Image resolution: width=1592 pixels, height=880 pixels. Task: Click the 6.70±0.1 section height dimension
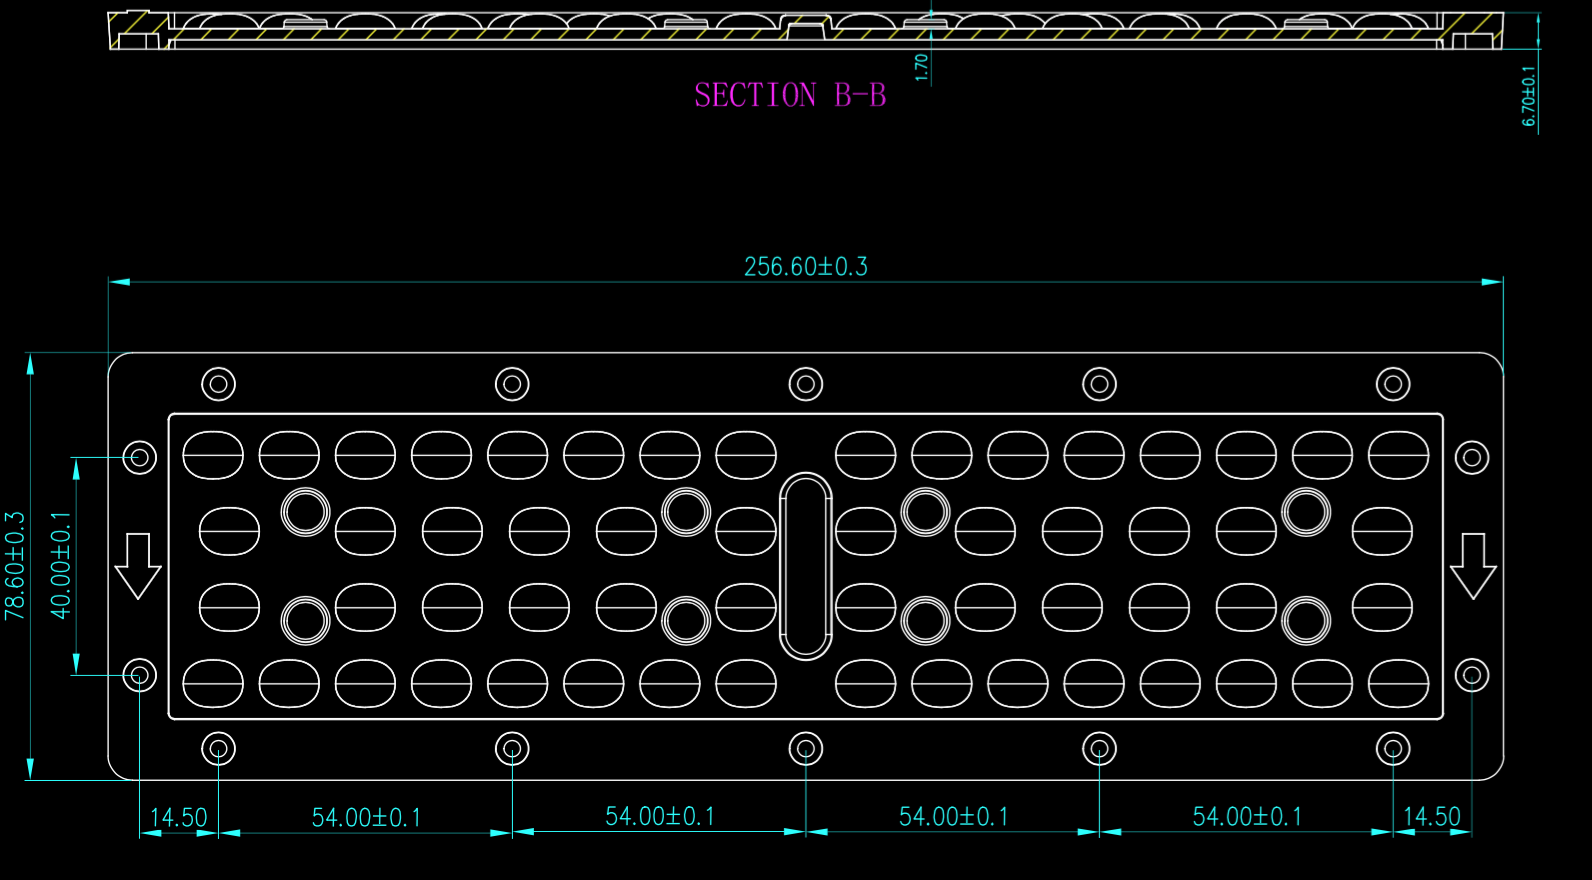point(1528,96)
